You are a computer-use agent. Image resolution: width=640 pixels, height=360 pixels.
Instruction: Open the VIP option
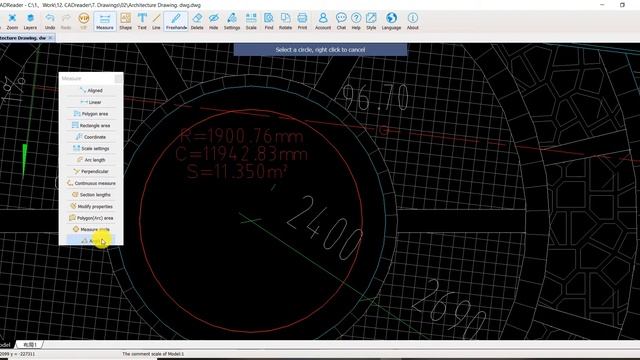tap(83, 21)
